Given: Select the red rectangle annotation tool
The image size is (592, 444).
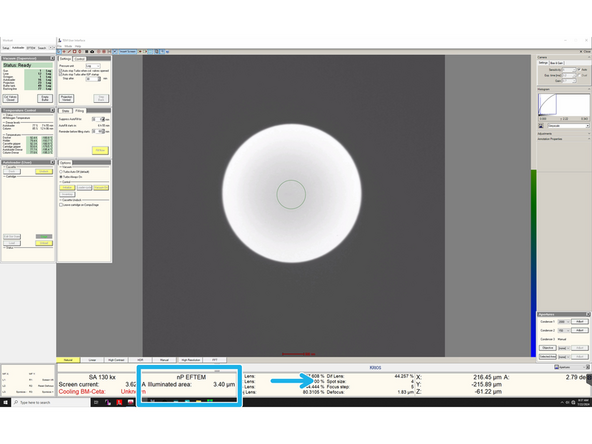Looking at the screenshot, I should click(x=74, y=51).
